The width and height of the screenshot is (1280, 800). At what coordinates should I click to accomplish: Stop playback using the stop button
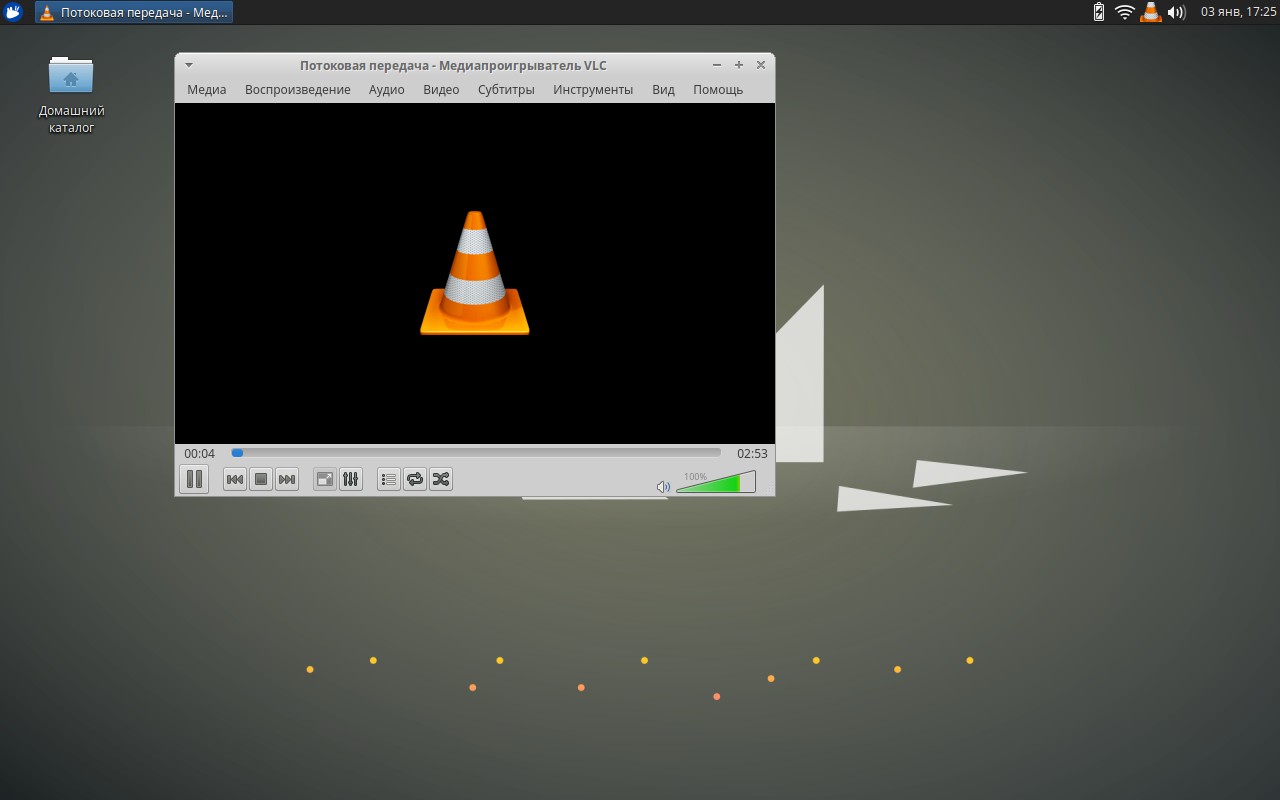click(261, 479)
